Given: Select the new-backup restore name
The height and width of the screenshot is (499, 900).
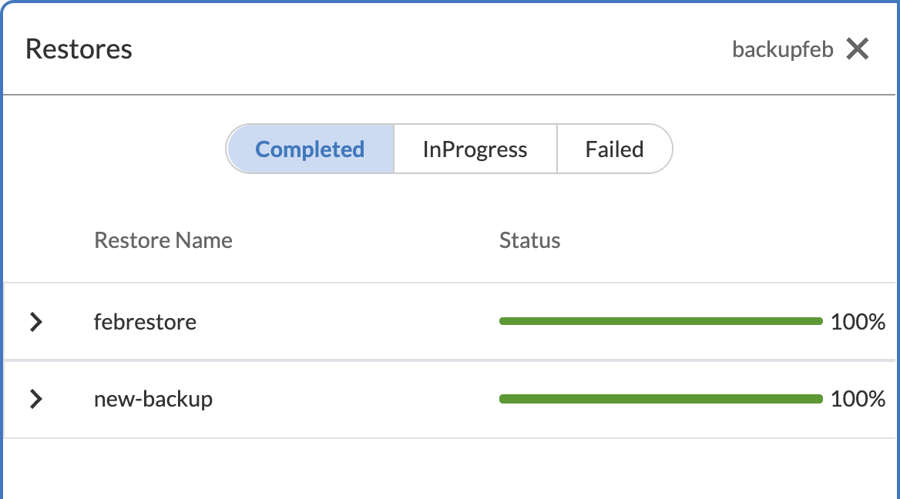Looking at the screenshot, I should tap(153, 399).
